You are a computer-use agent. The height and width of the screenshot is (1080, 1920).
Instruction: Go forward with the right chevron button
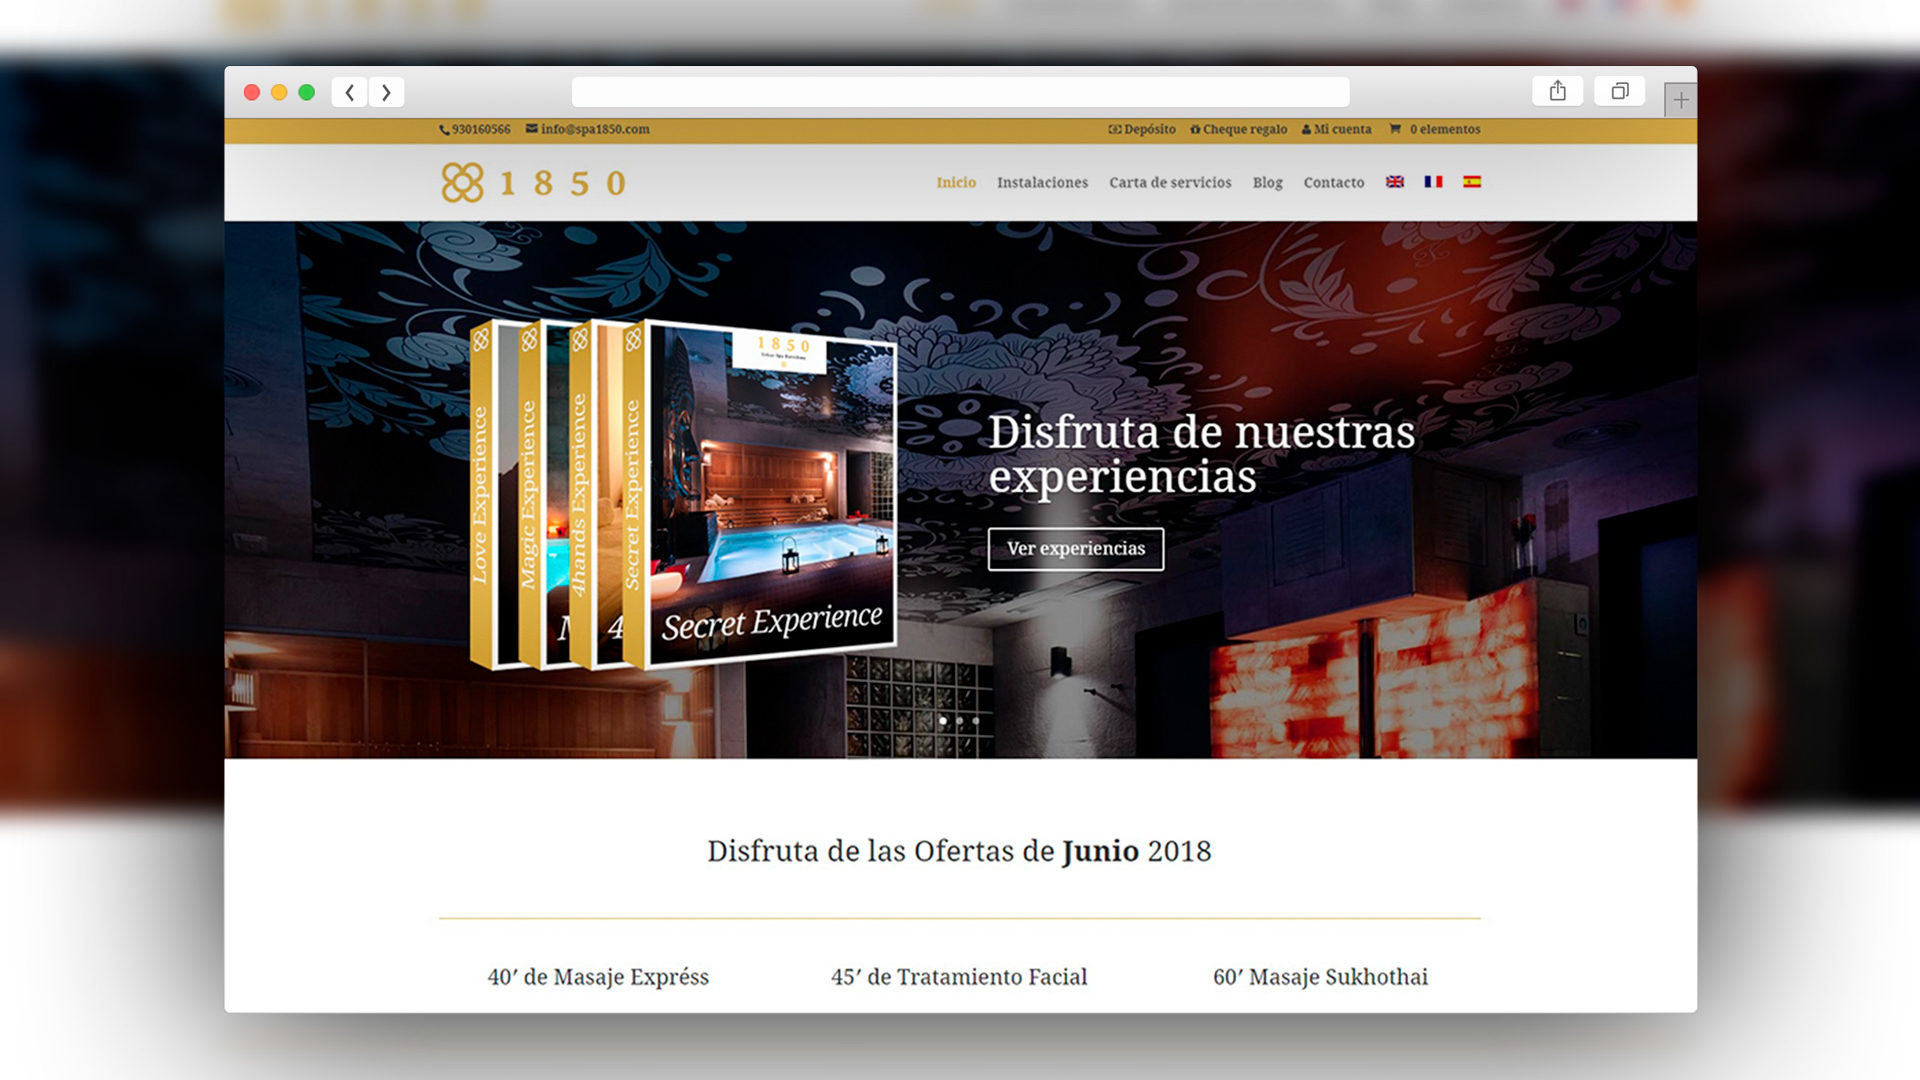pos(386,93)
